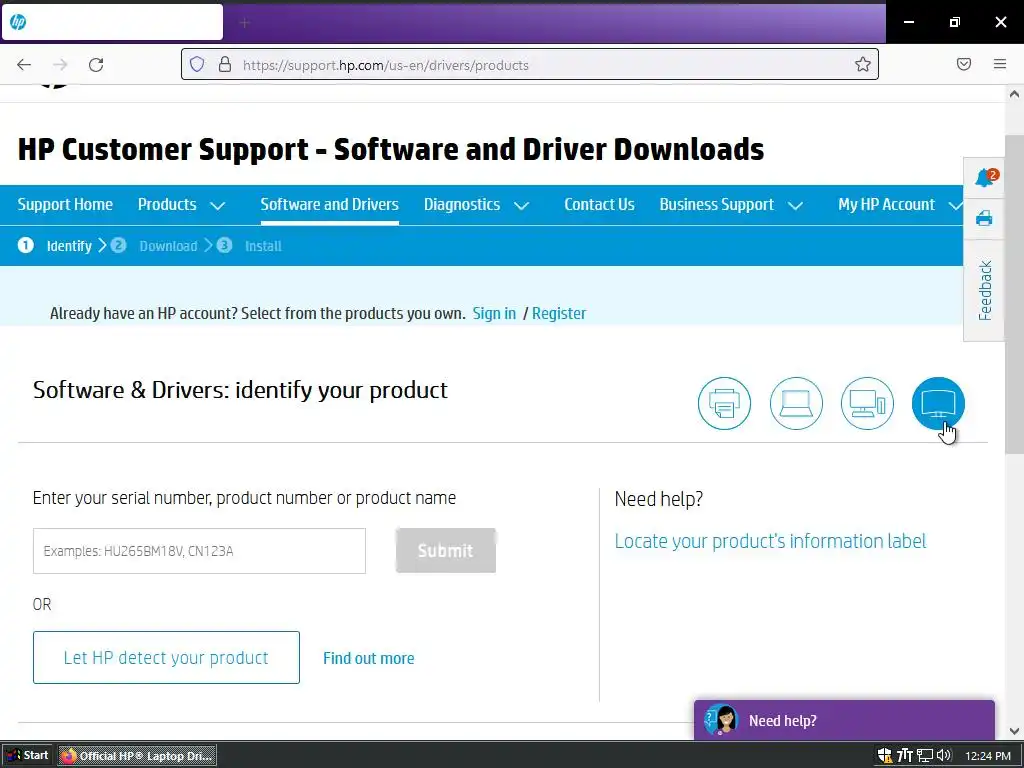The width and height of the screenshot is (1024, 768).
Task: Click the security shield tray icon
Action: 885,756
